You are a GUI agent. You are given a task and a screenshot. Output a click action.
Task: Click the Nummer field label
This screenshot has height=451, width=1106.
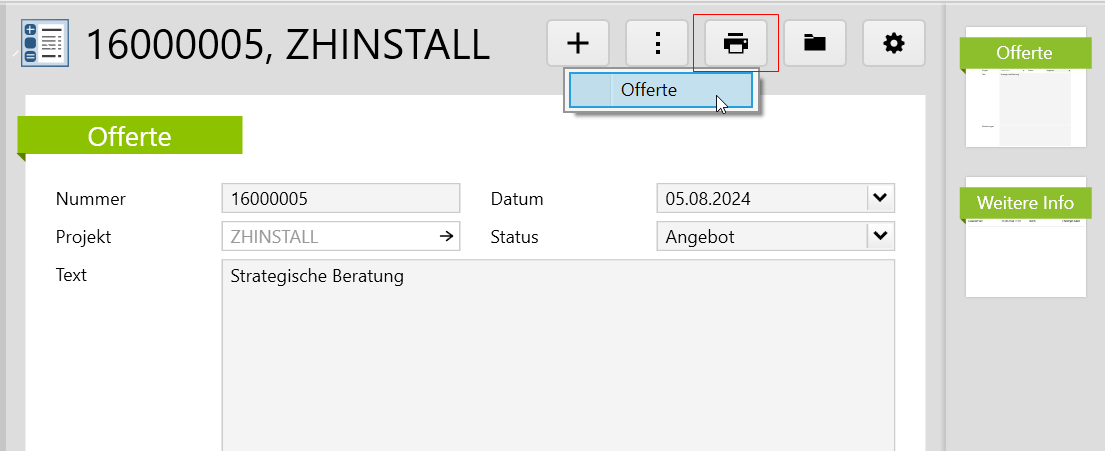point(91,198)
